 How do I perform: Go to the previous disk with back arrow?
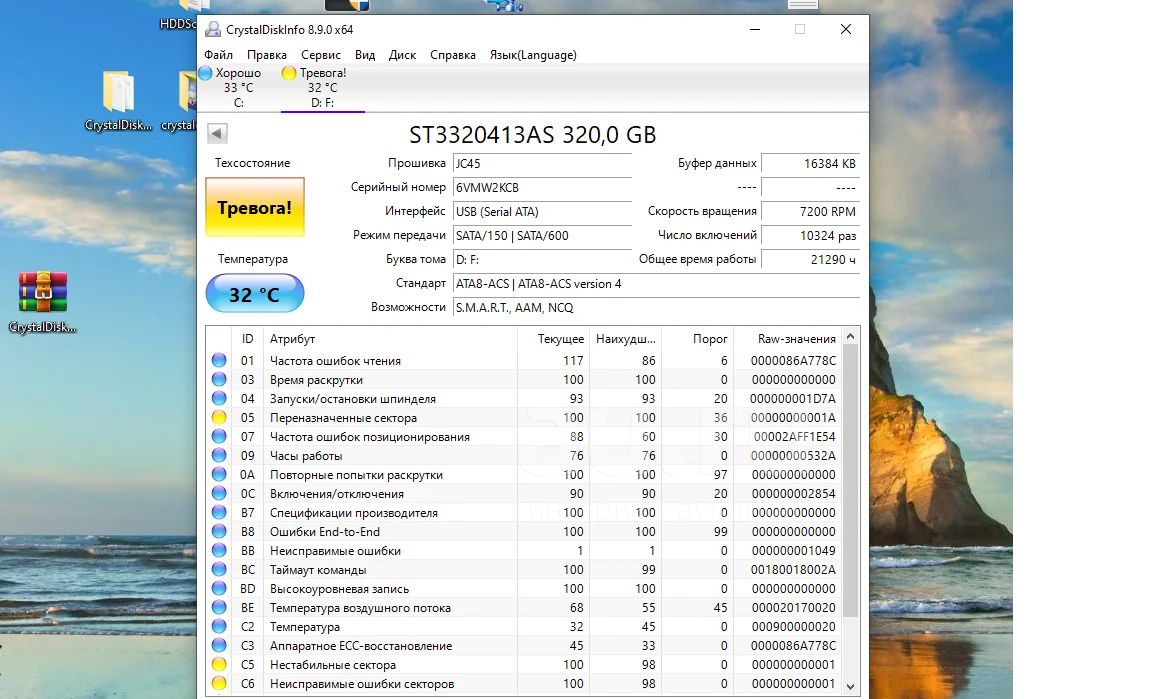[217, 133]
